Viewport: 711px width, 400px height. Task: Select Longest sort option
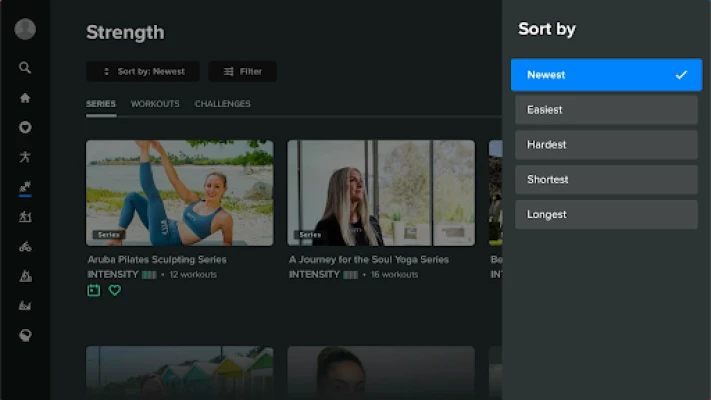click(606, 215)
